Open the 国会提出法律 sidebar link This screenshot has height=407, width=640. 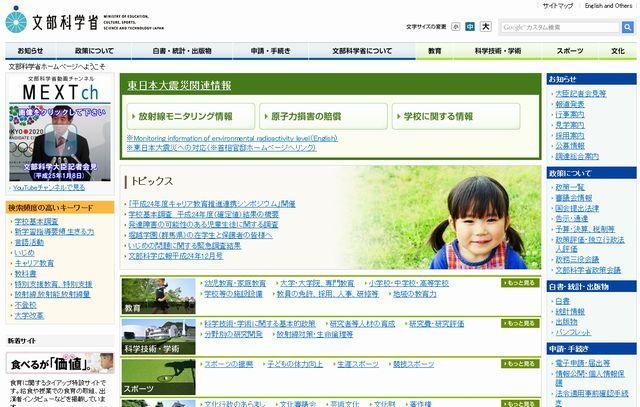point(577,208)
